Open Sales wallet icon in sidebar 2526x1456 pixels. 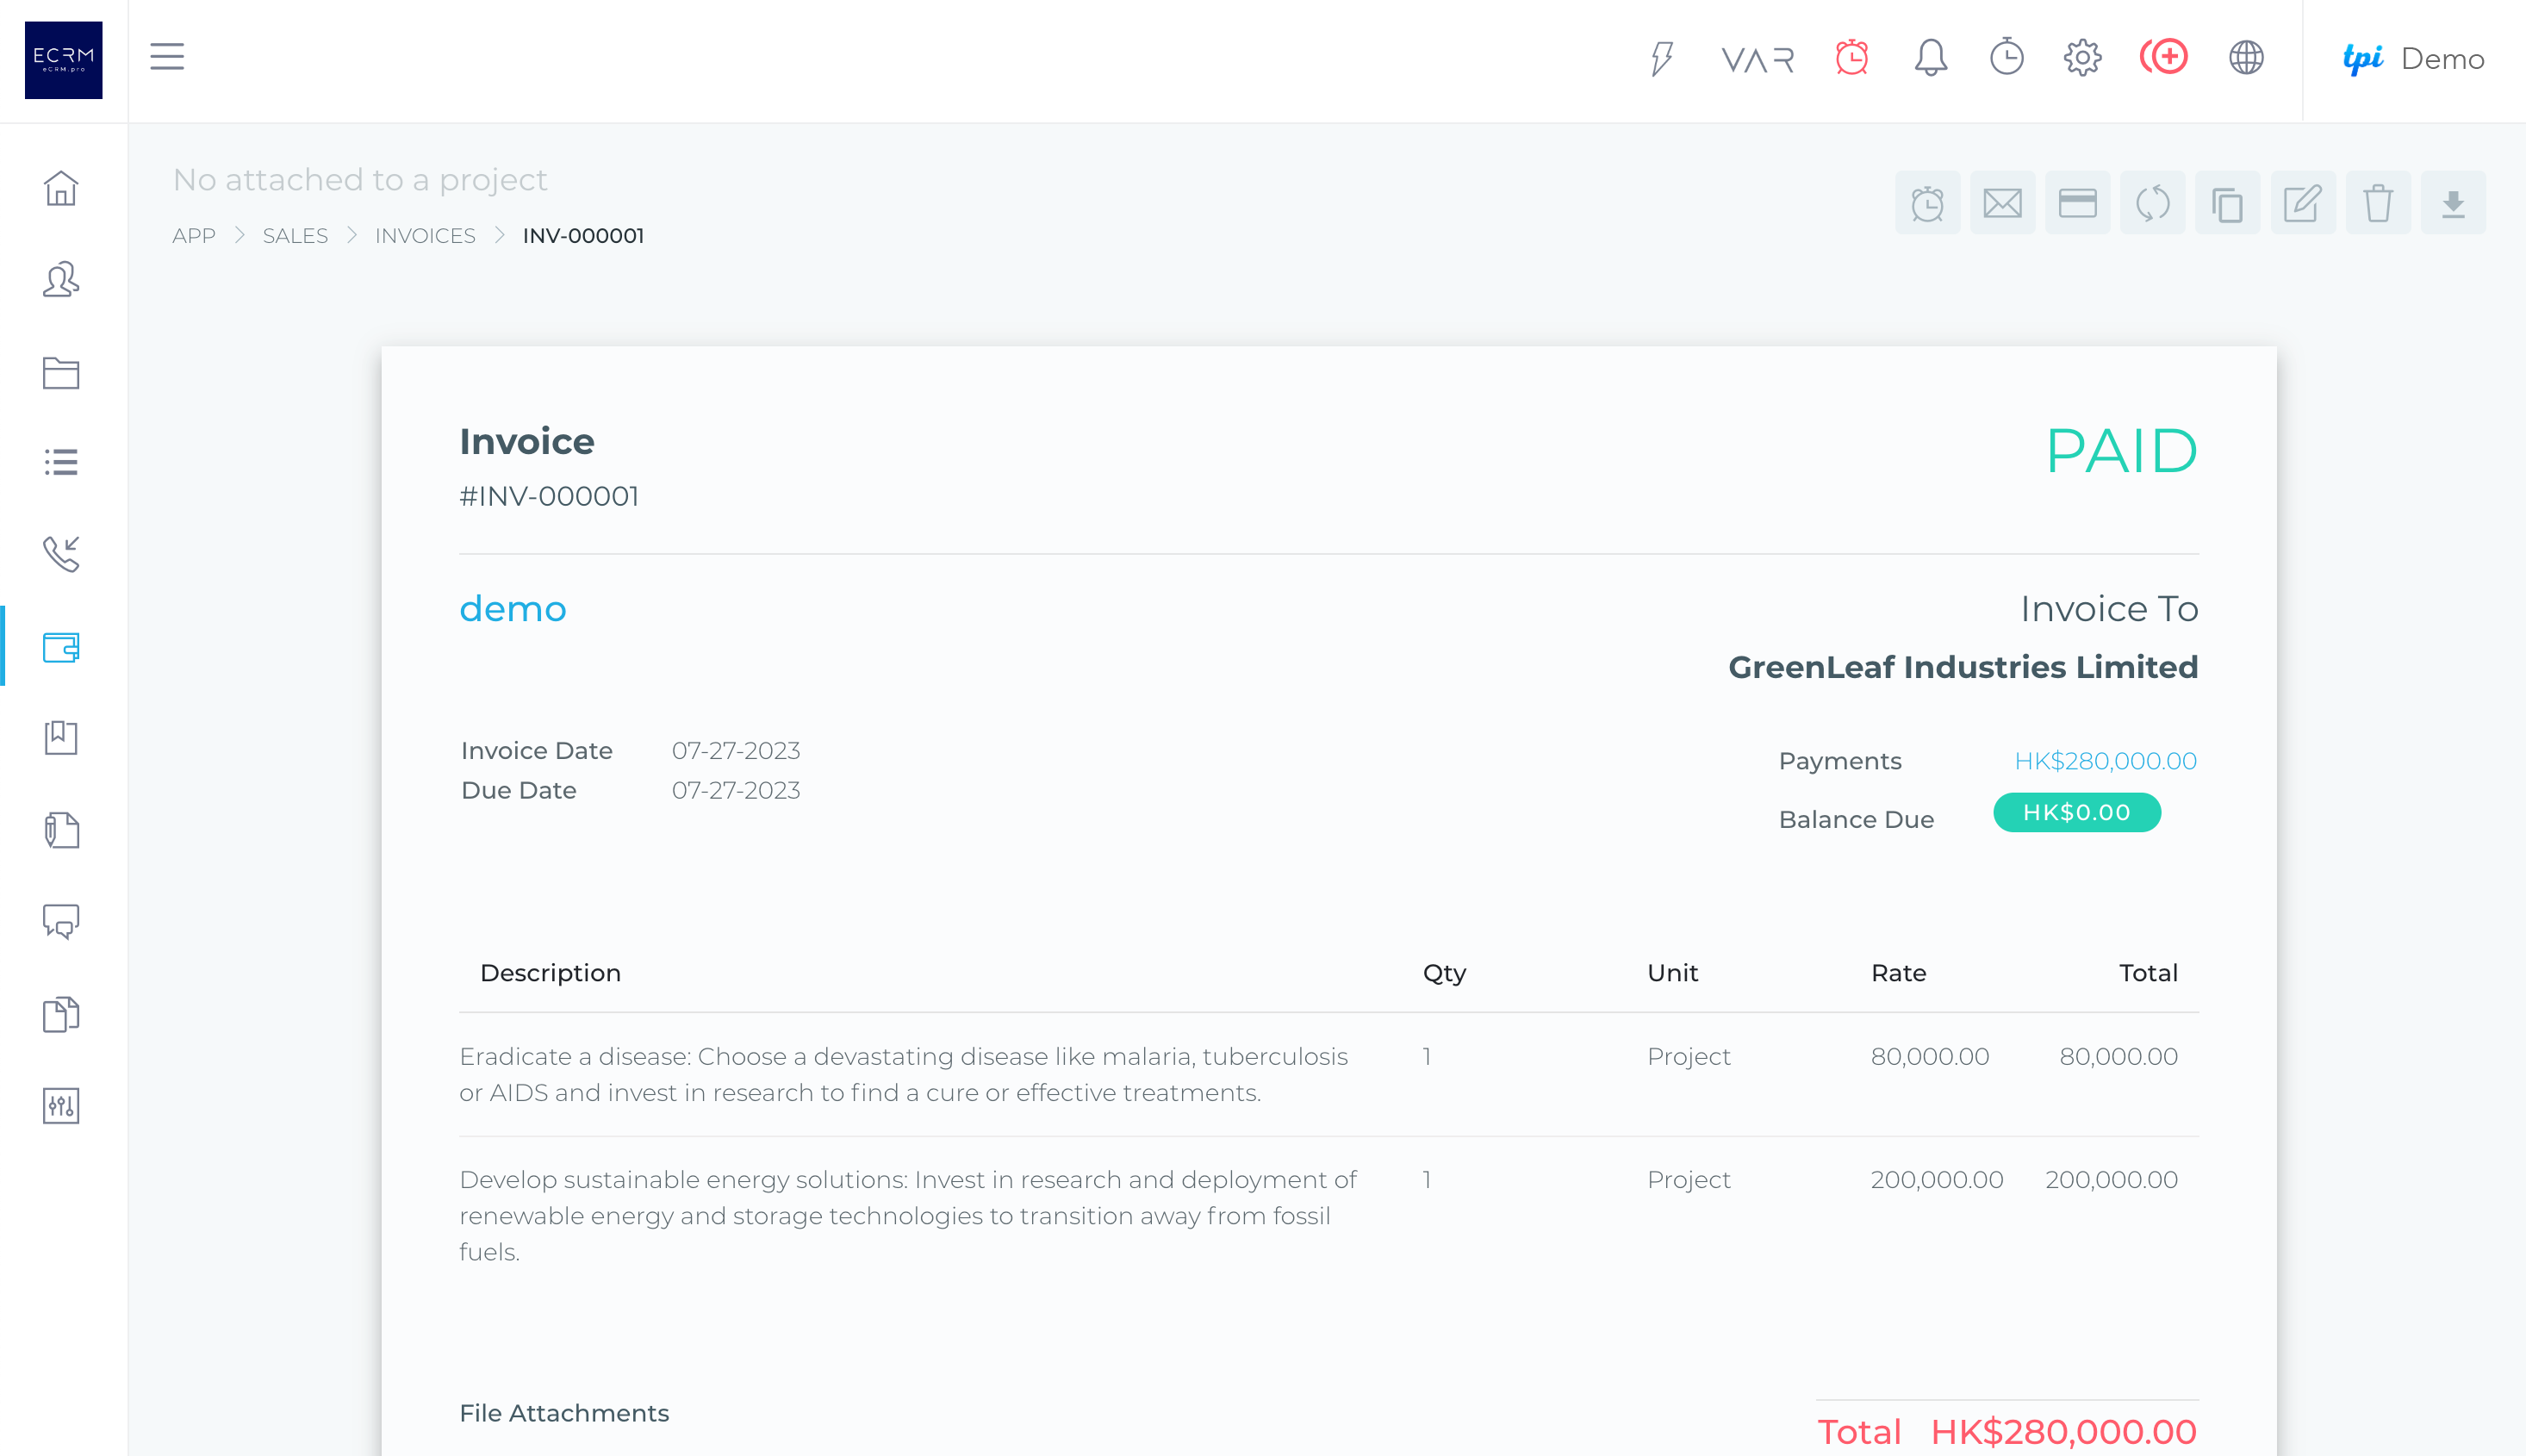click(x=61, y=647)
